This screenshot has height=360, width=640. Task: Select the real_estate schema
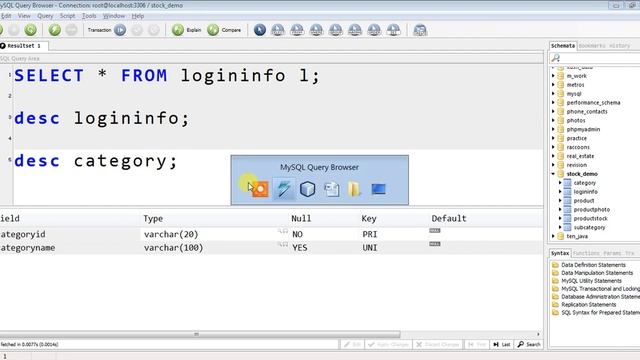coord(580,156)
